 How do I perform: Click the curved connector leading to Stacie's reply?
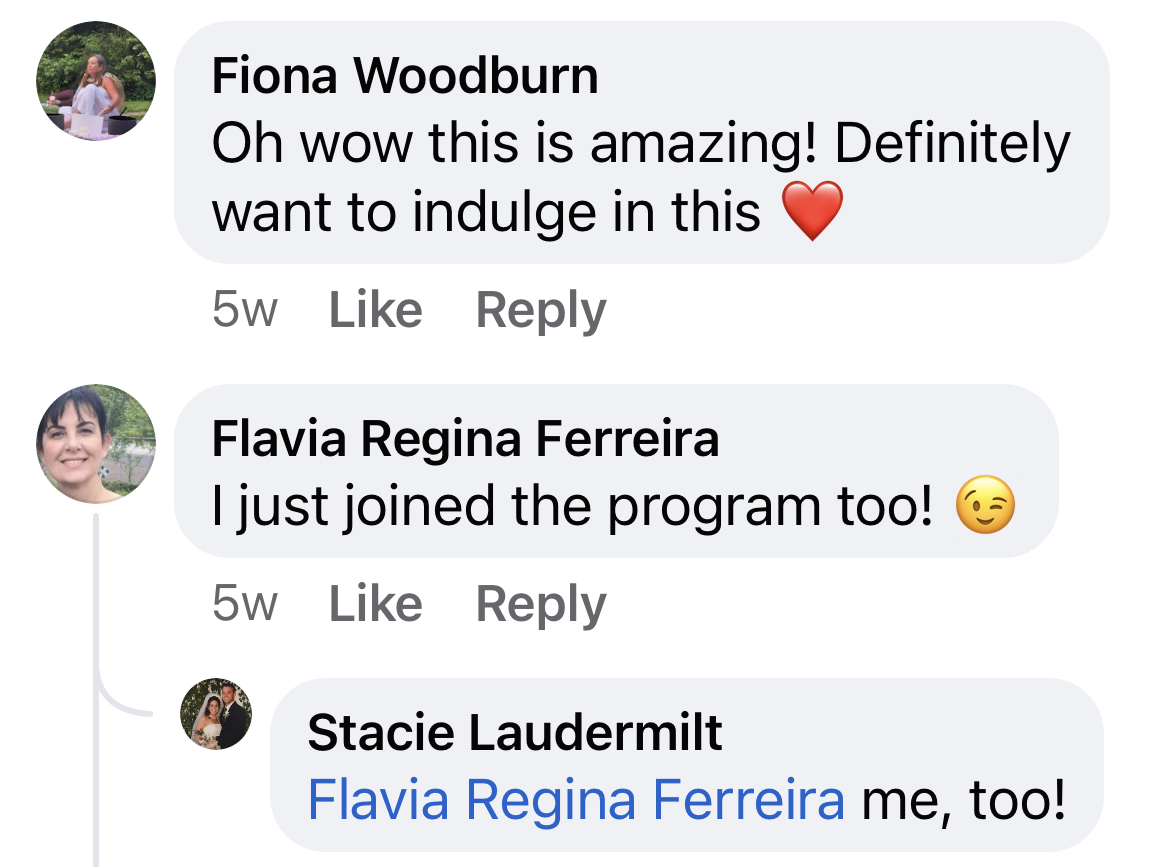118,703
